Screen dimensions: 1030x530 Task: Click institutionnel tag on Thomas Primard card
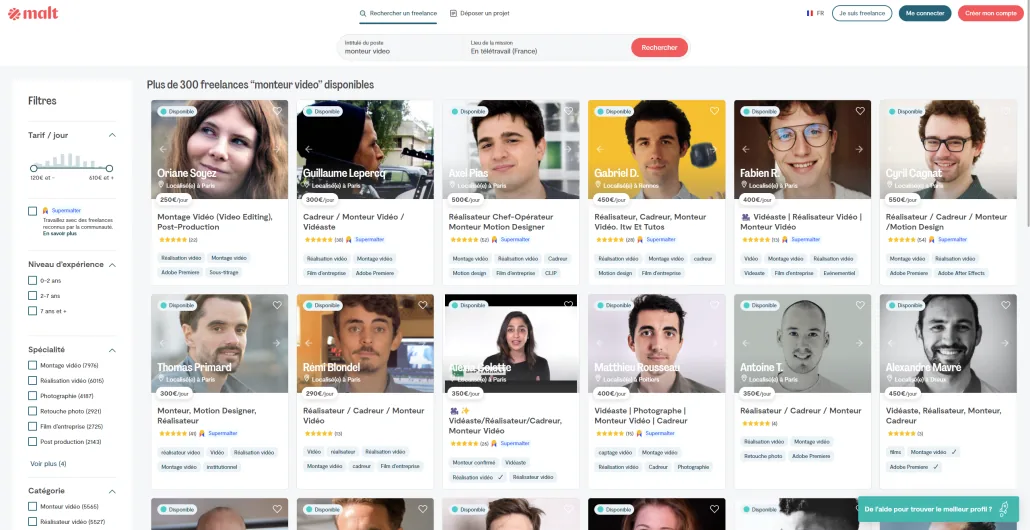click(222, 466)
